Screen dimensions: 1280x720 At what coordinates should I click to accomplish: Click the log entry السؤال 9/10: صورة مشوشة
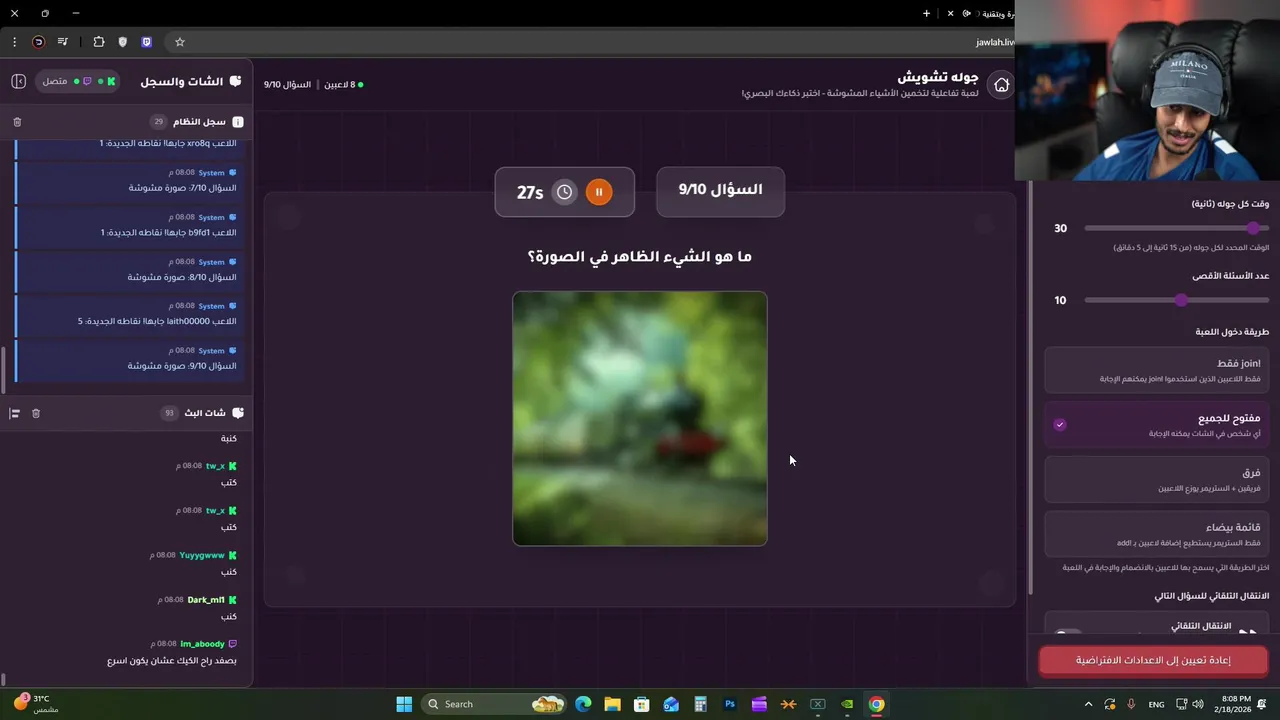pyautogui.click(x=131, y=359)
